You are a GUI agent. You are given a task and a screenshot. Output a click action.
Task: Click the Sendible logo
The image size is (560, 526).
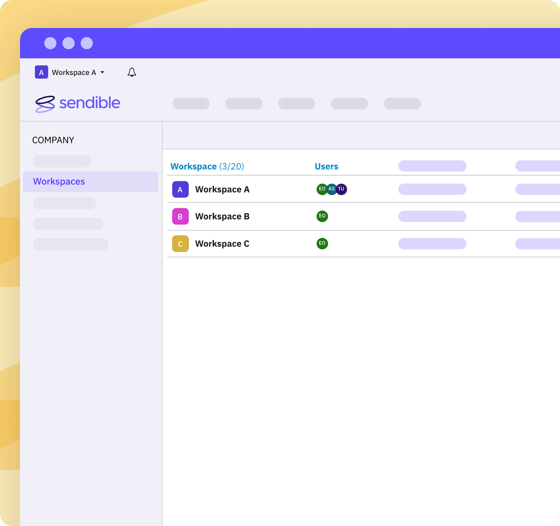tap(78, 104)
